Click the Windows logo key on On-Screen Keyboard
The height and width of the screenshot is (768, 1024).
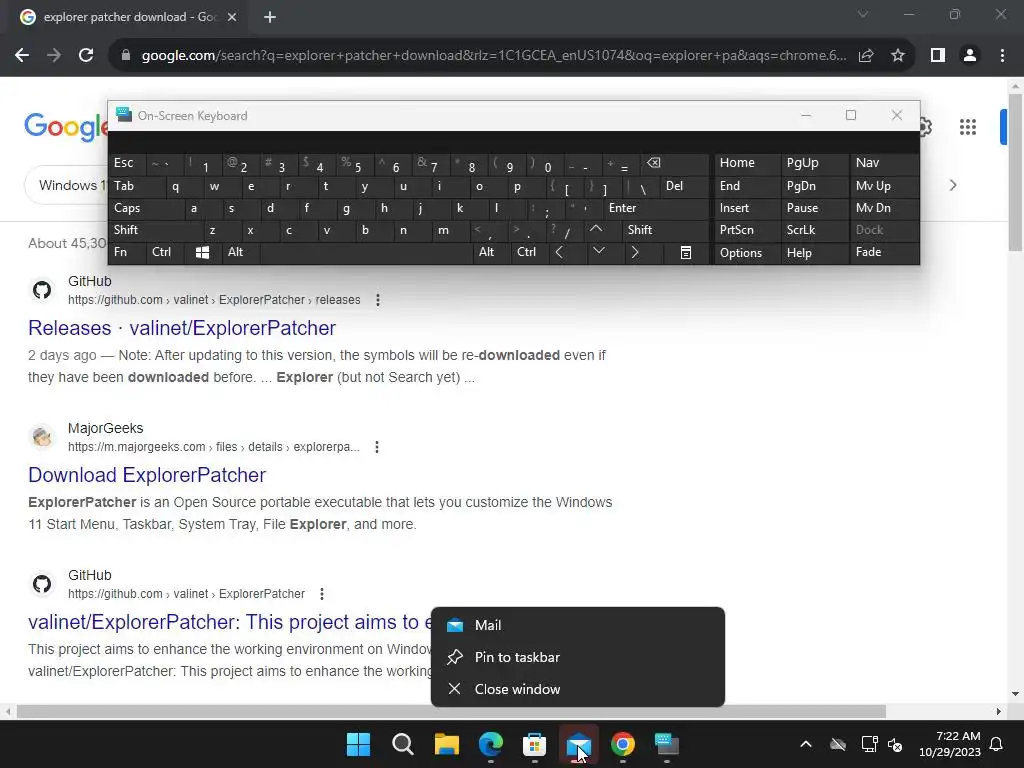click(x=202, y=252)
